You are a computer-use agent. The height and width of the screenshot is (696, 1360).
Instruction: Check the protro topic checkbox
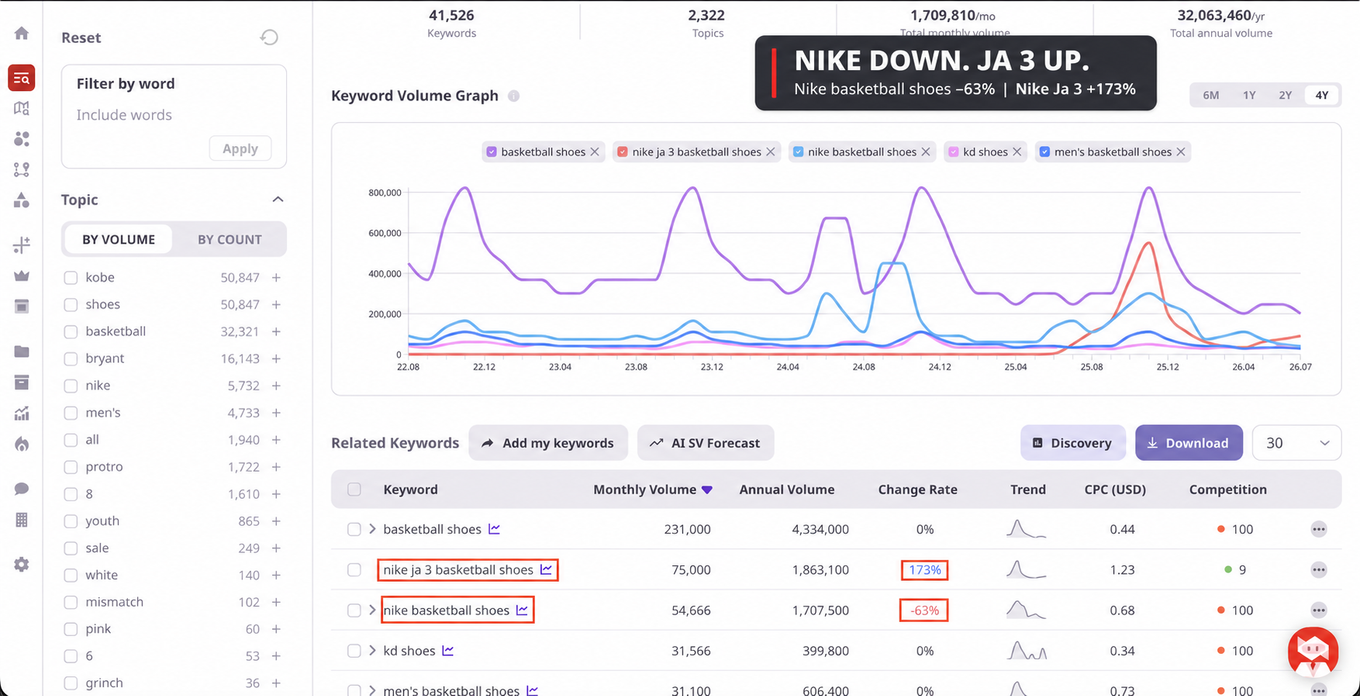(x=70, y=467)
